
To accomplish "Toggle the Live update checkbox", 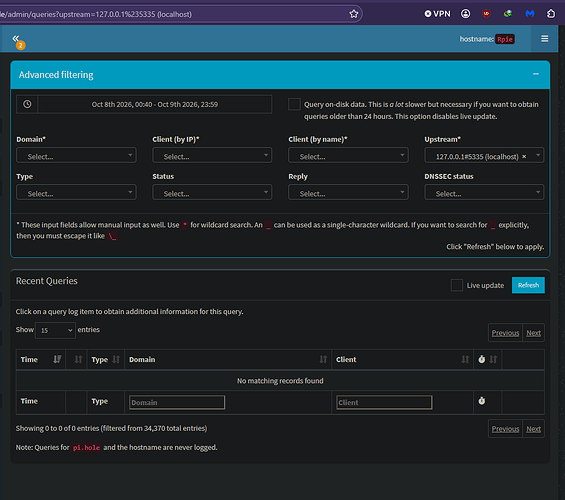I will coord(457,285).
